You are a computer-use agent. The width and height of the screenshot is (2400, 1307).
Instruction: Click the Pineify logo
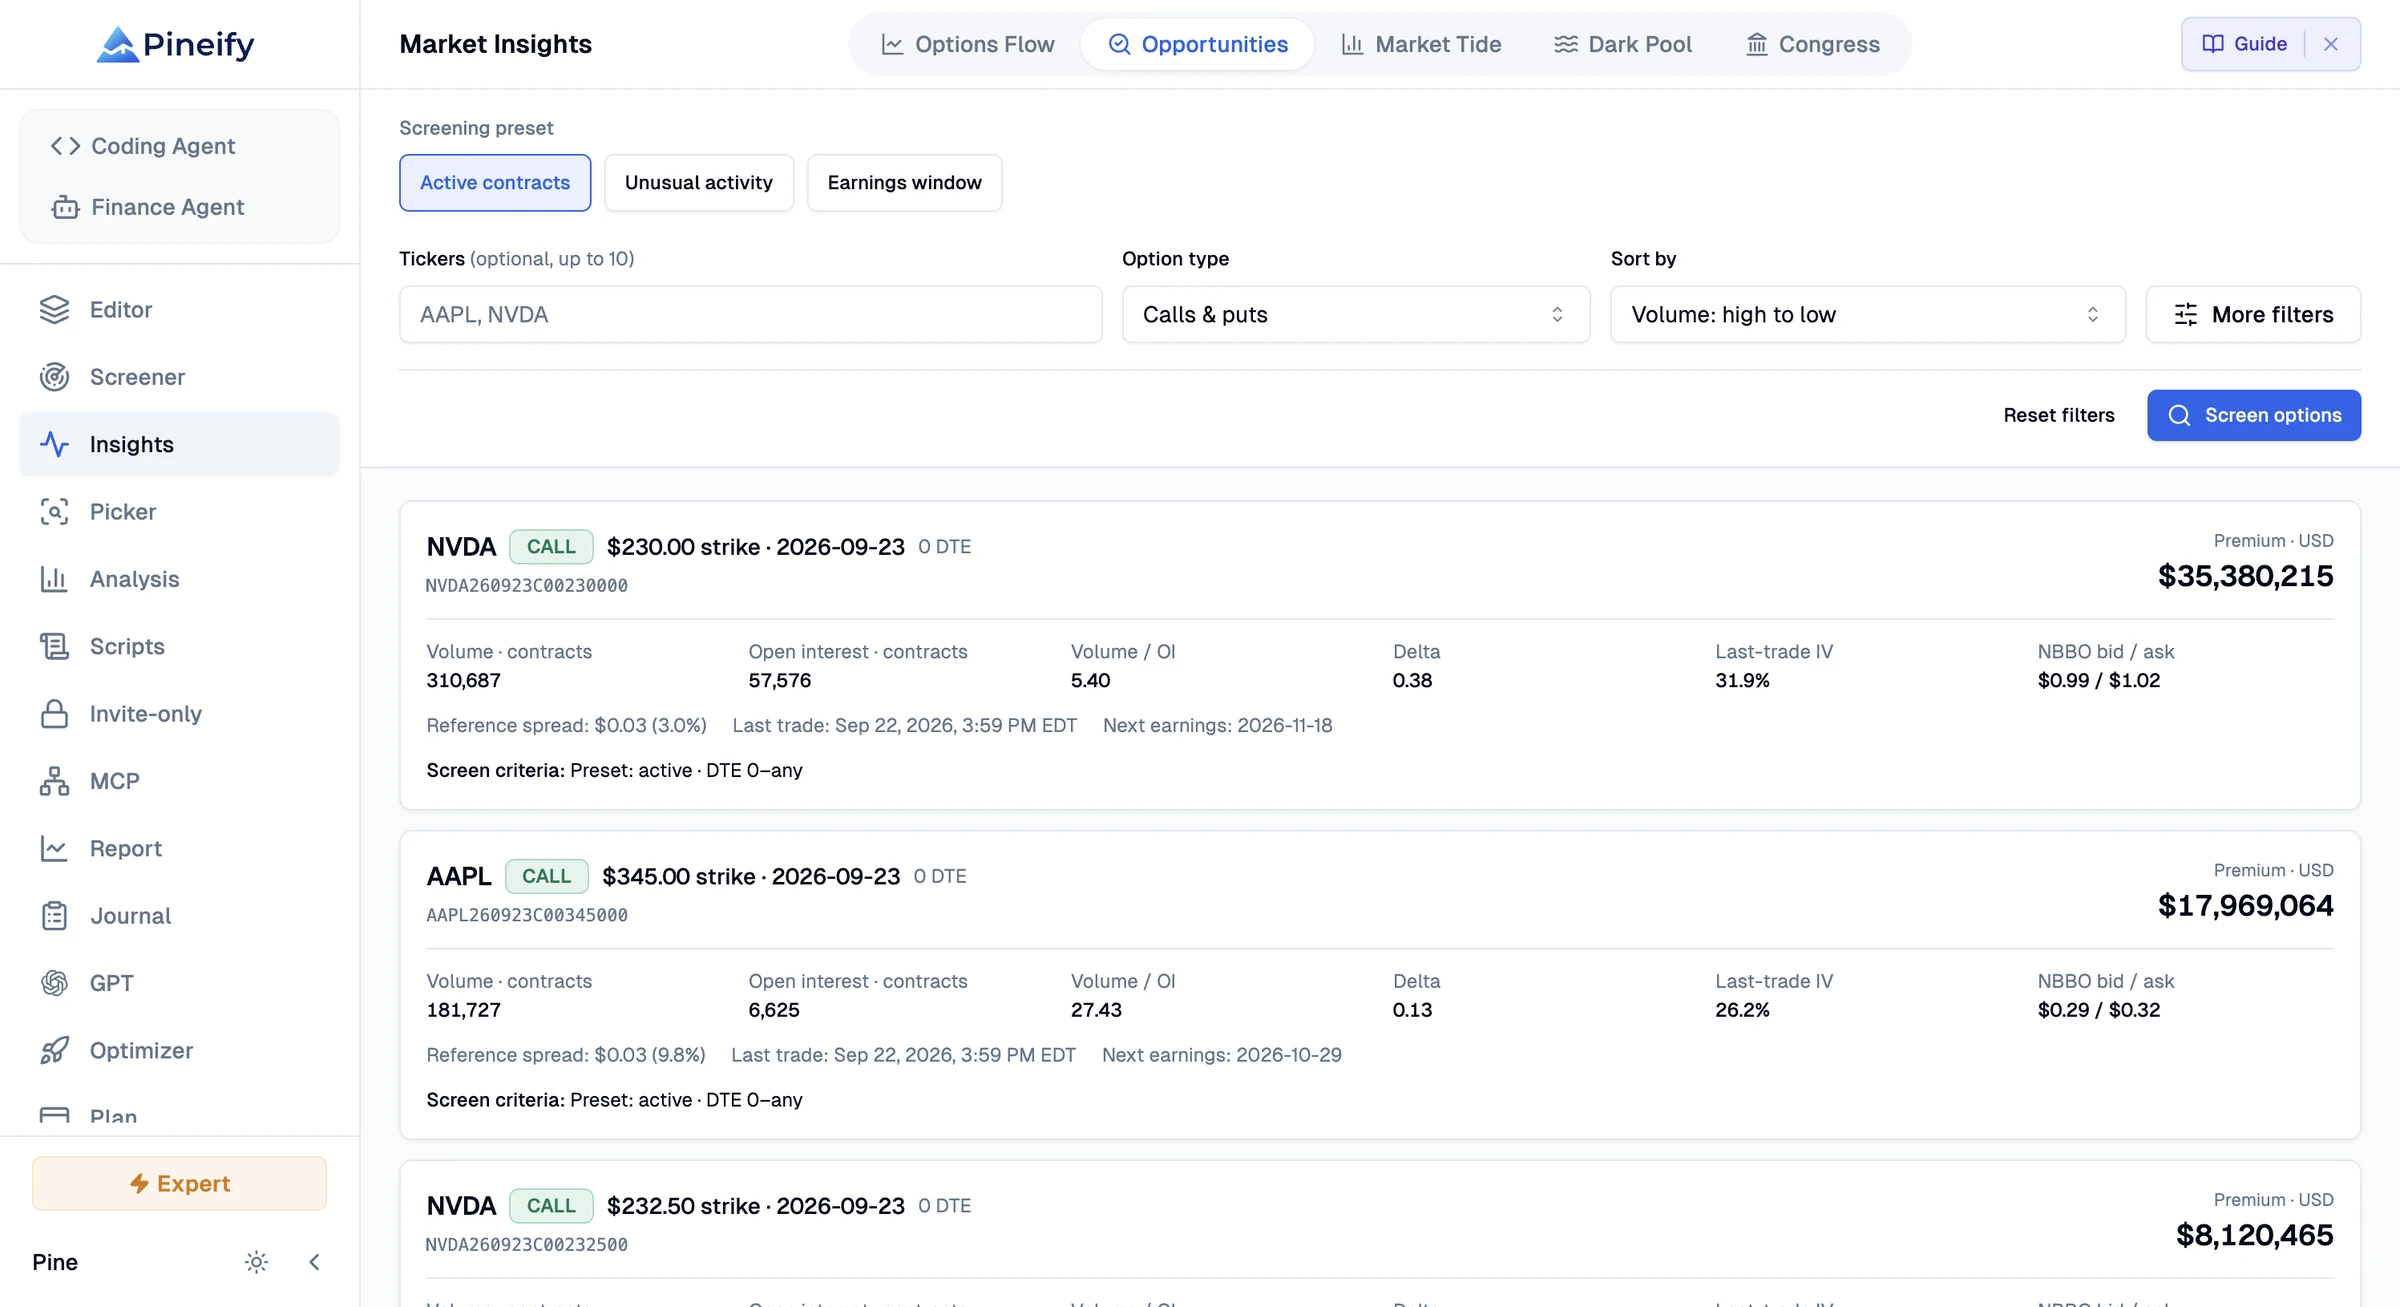point(176,44)
